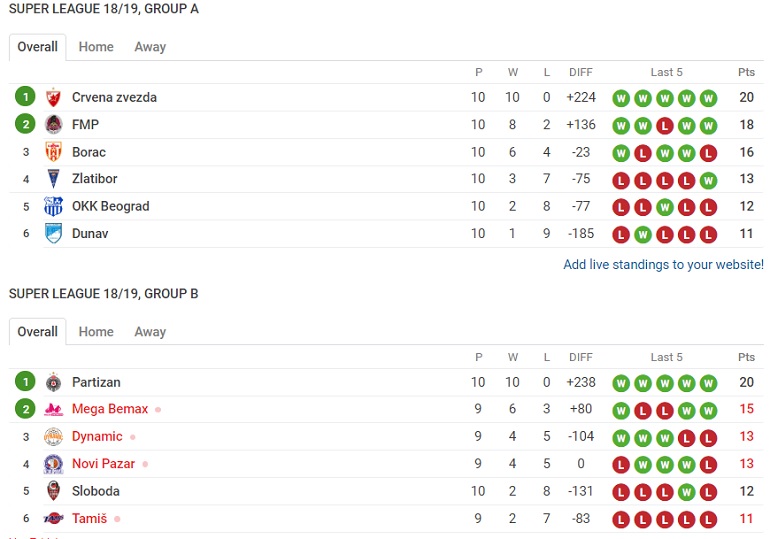Select Home tab in Group B standings
The width and height of the screenshot is (770, 539).
[x=96, y=332]
